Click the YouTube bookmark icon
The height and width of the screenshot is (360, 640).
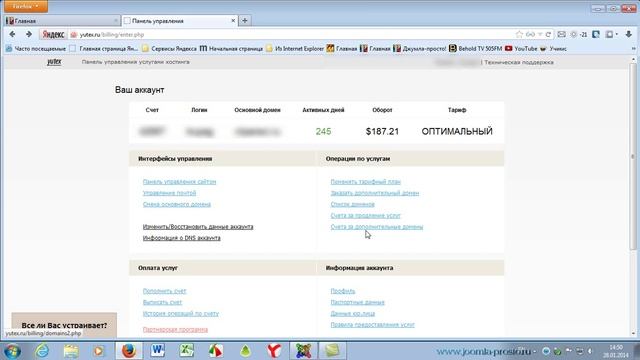click(509, 49)
